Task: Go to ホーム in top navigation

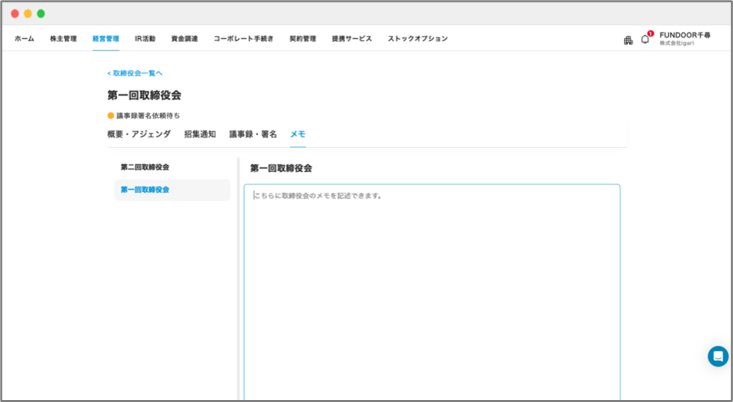Action: [24, 39]
